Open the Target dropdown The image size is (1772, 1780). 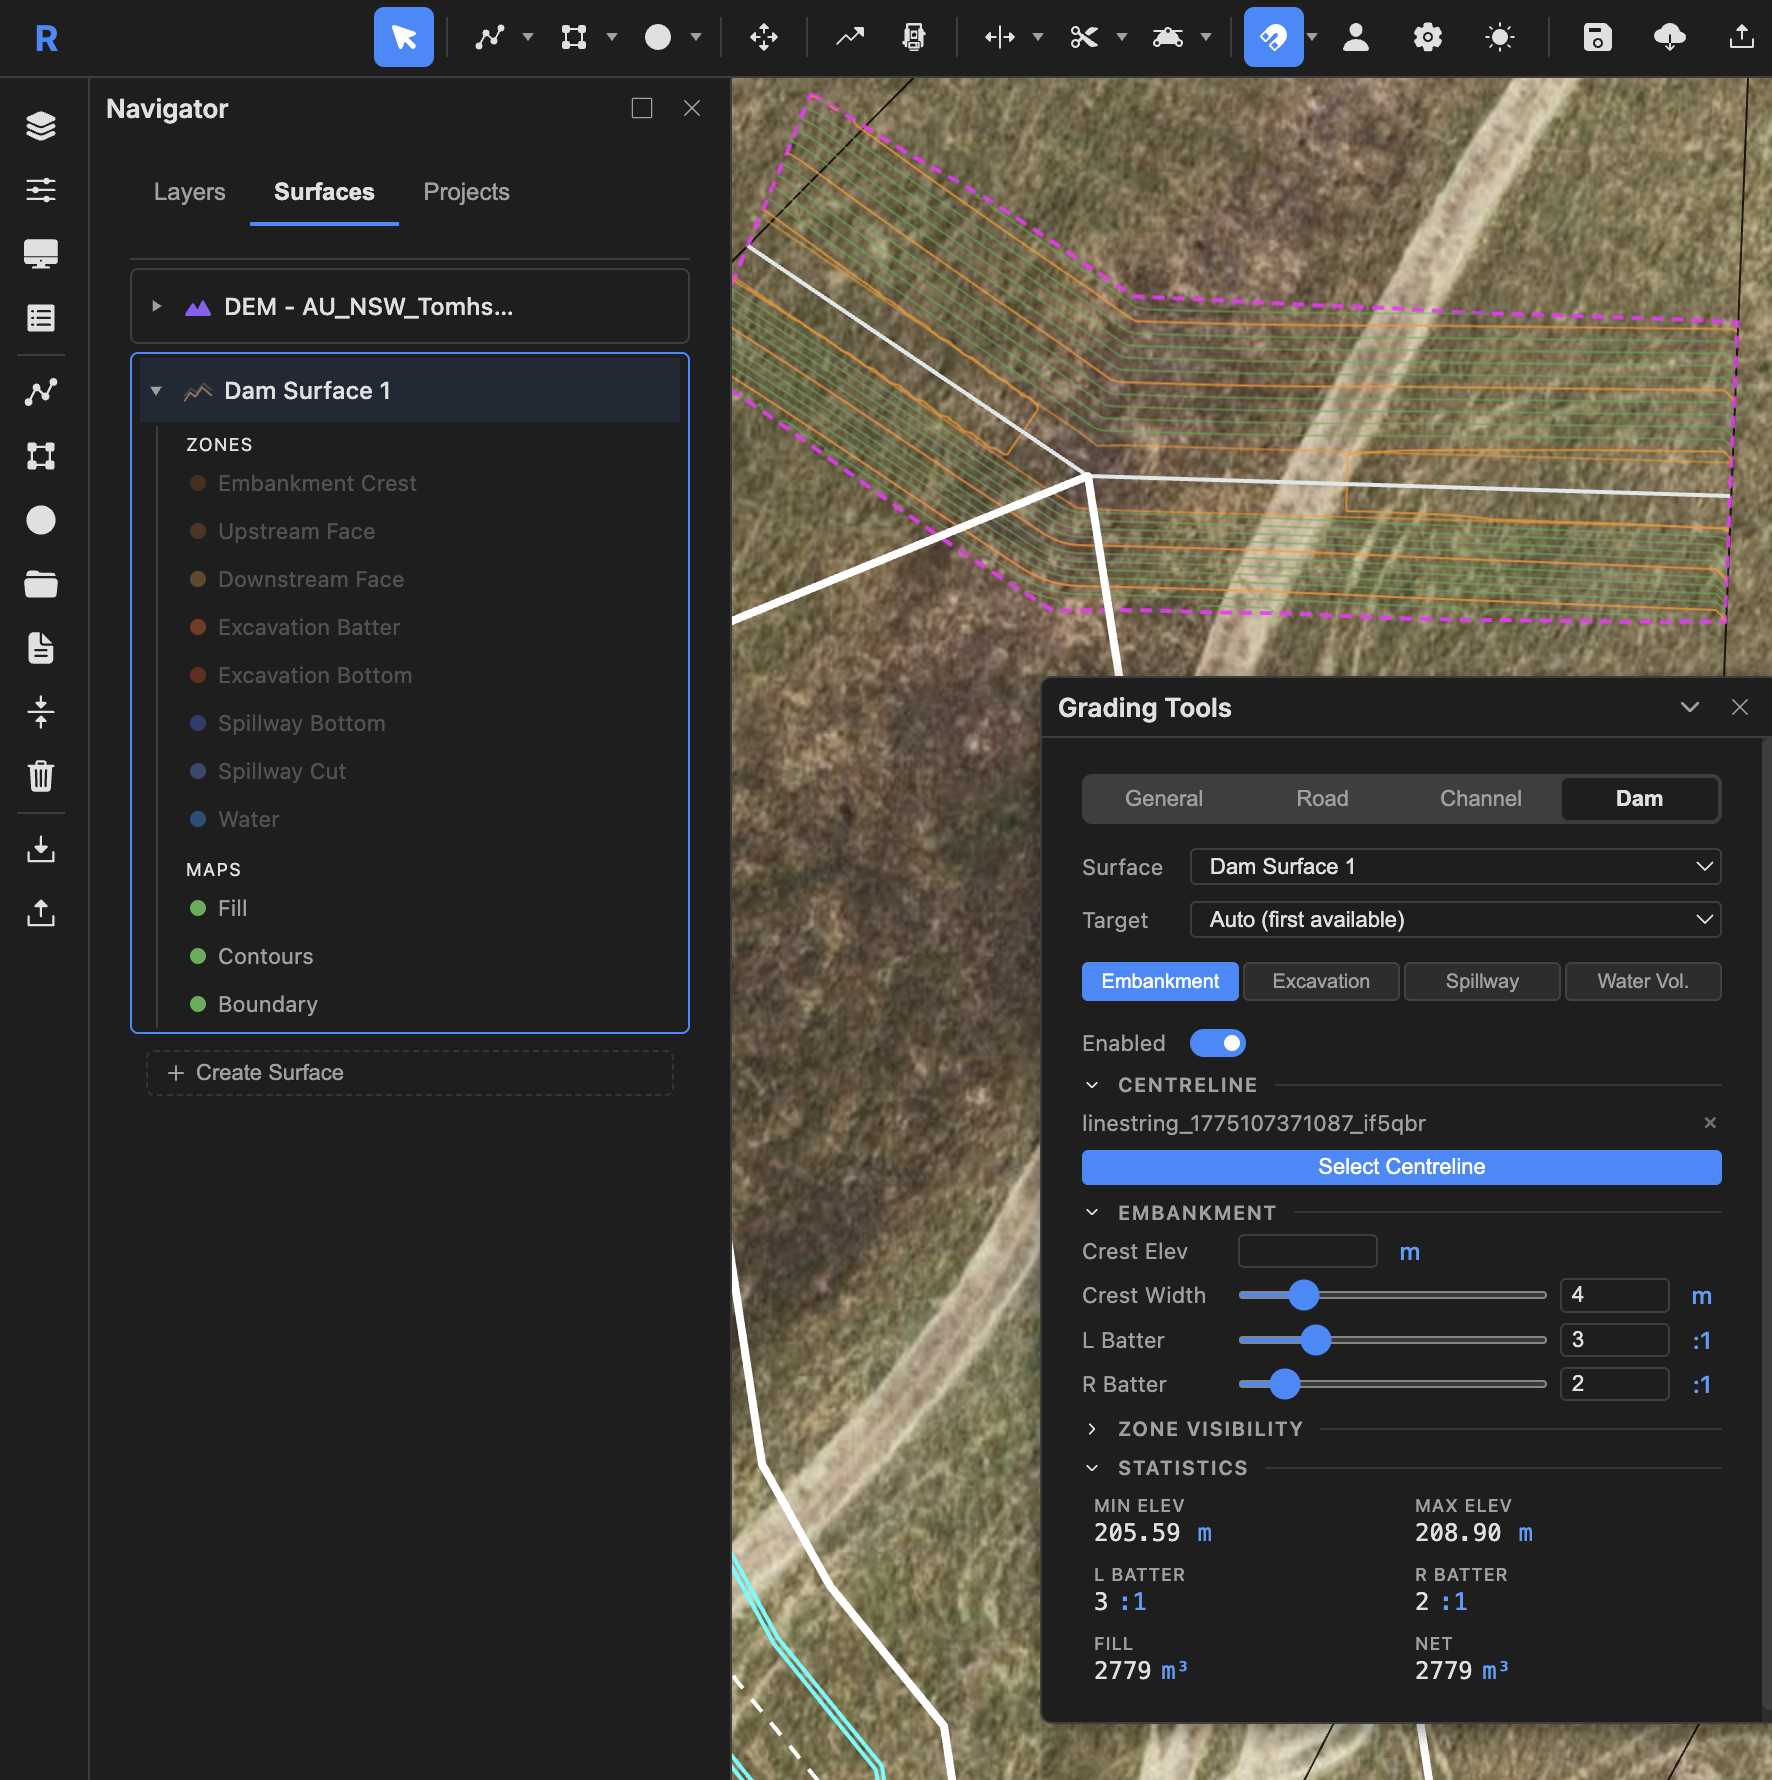coord(1455,920)
